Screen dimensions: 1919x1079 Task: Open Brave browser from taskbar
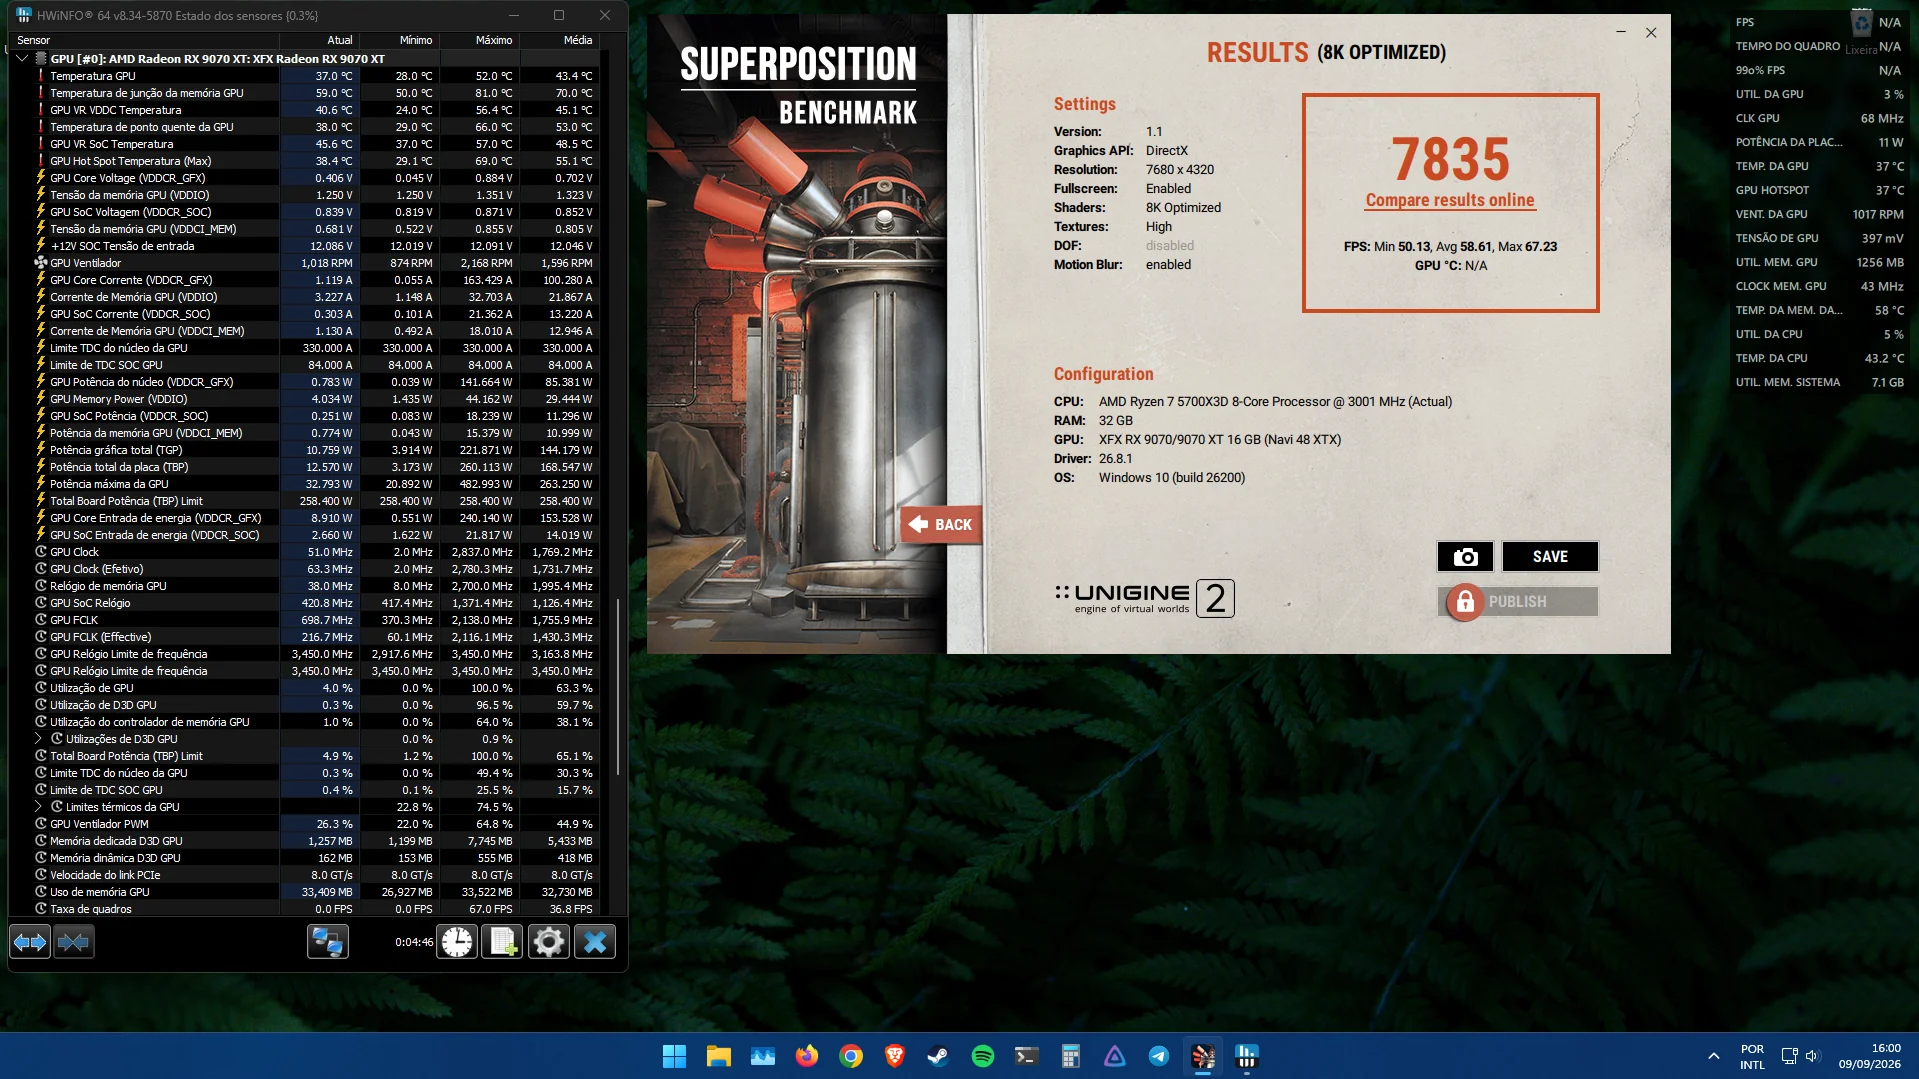(x=895, y=1056)
